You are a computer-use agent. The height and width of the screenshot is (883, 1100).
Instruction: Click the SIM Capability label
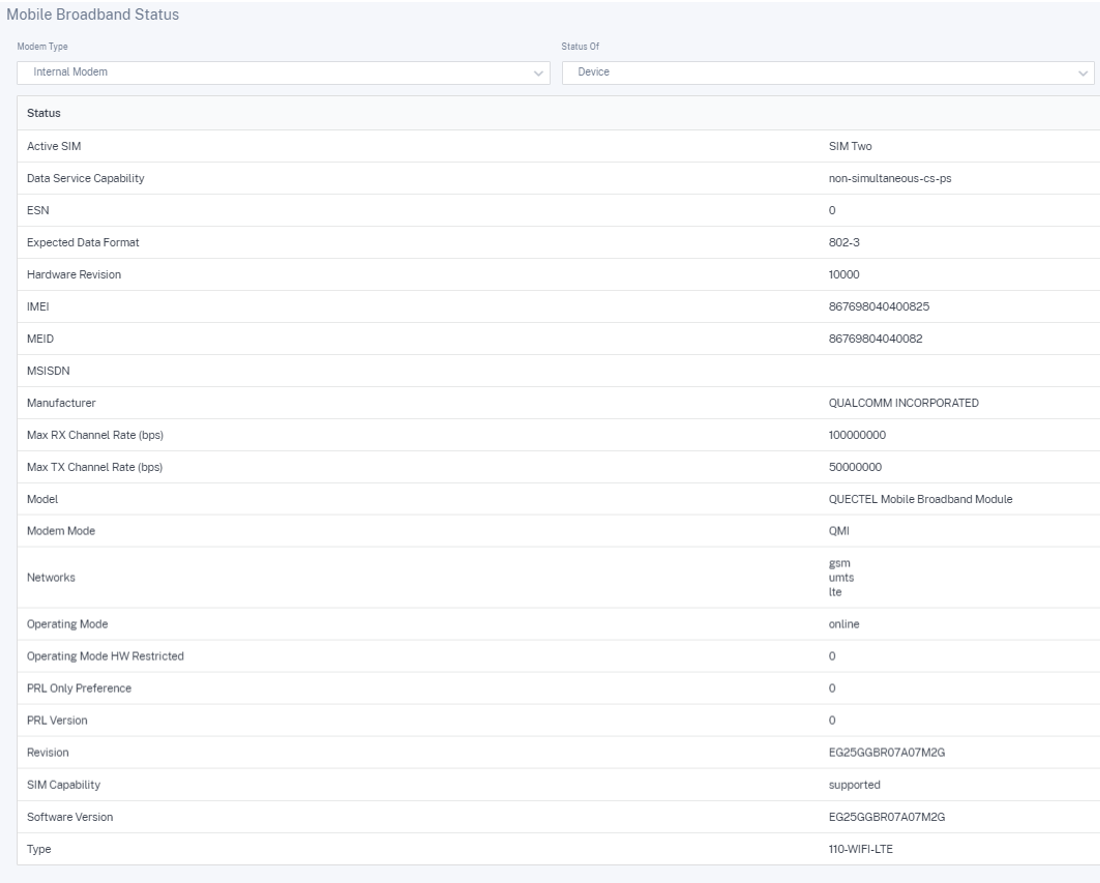64,785
